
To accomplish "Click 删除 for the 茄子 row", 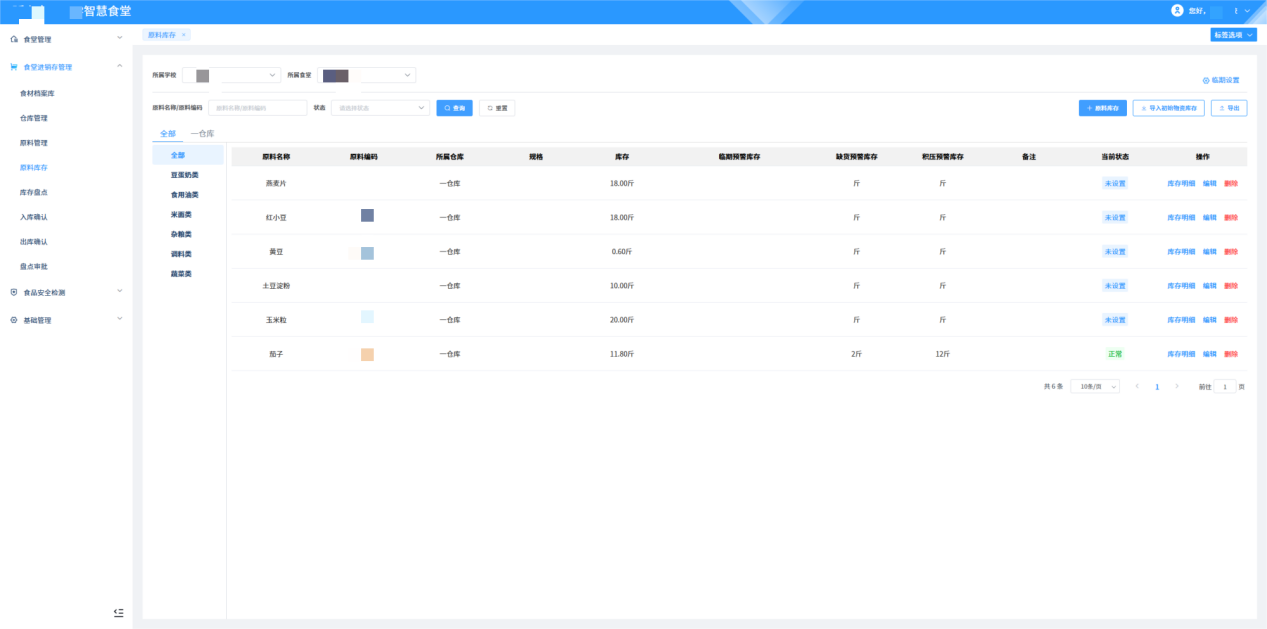I will coord(1231,354).
